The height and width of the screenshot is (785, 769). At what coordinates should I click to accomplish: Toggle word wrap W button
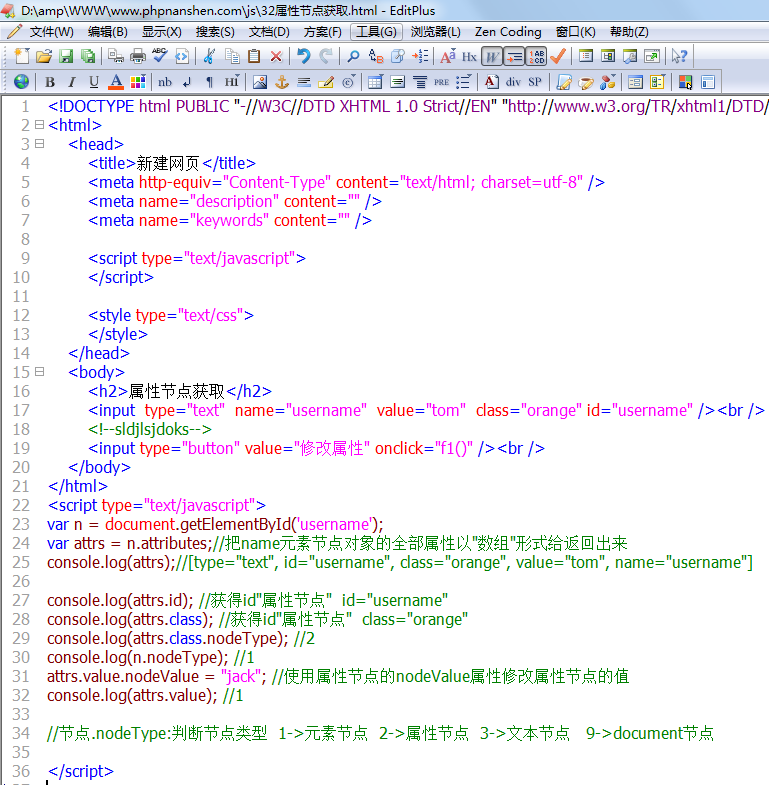point(491,57)
